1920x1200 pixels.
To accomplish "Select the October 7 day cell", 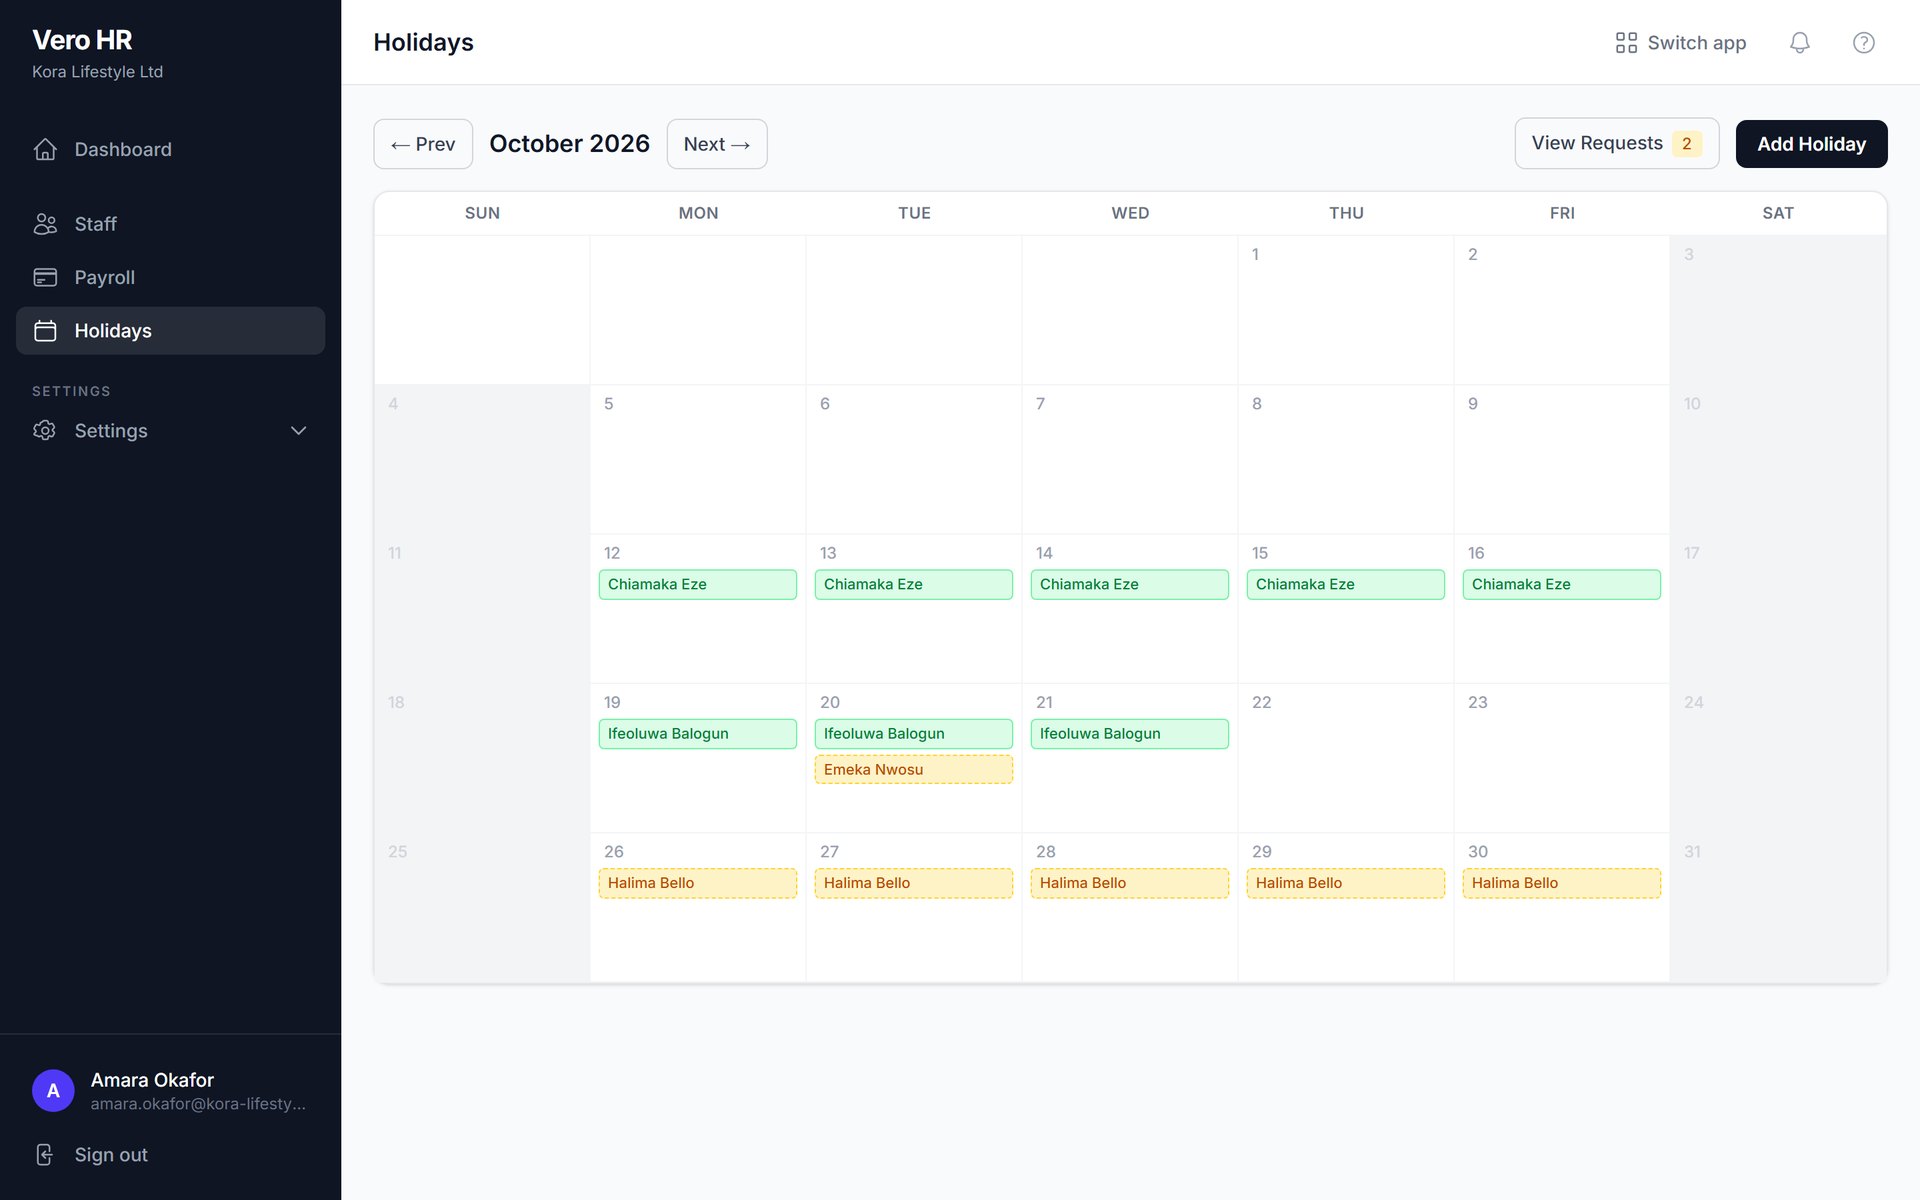I will tap(1130, 459).
